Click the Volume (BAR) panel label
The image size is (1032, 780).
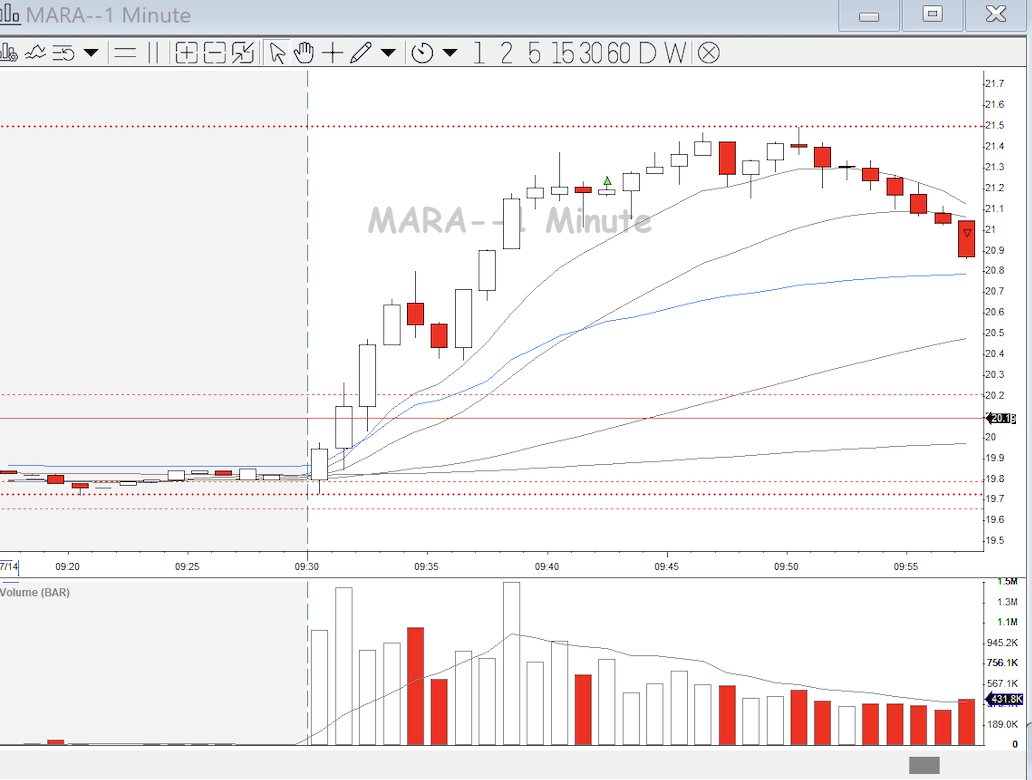click(35, 592)
